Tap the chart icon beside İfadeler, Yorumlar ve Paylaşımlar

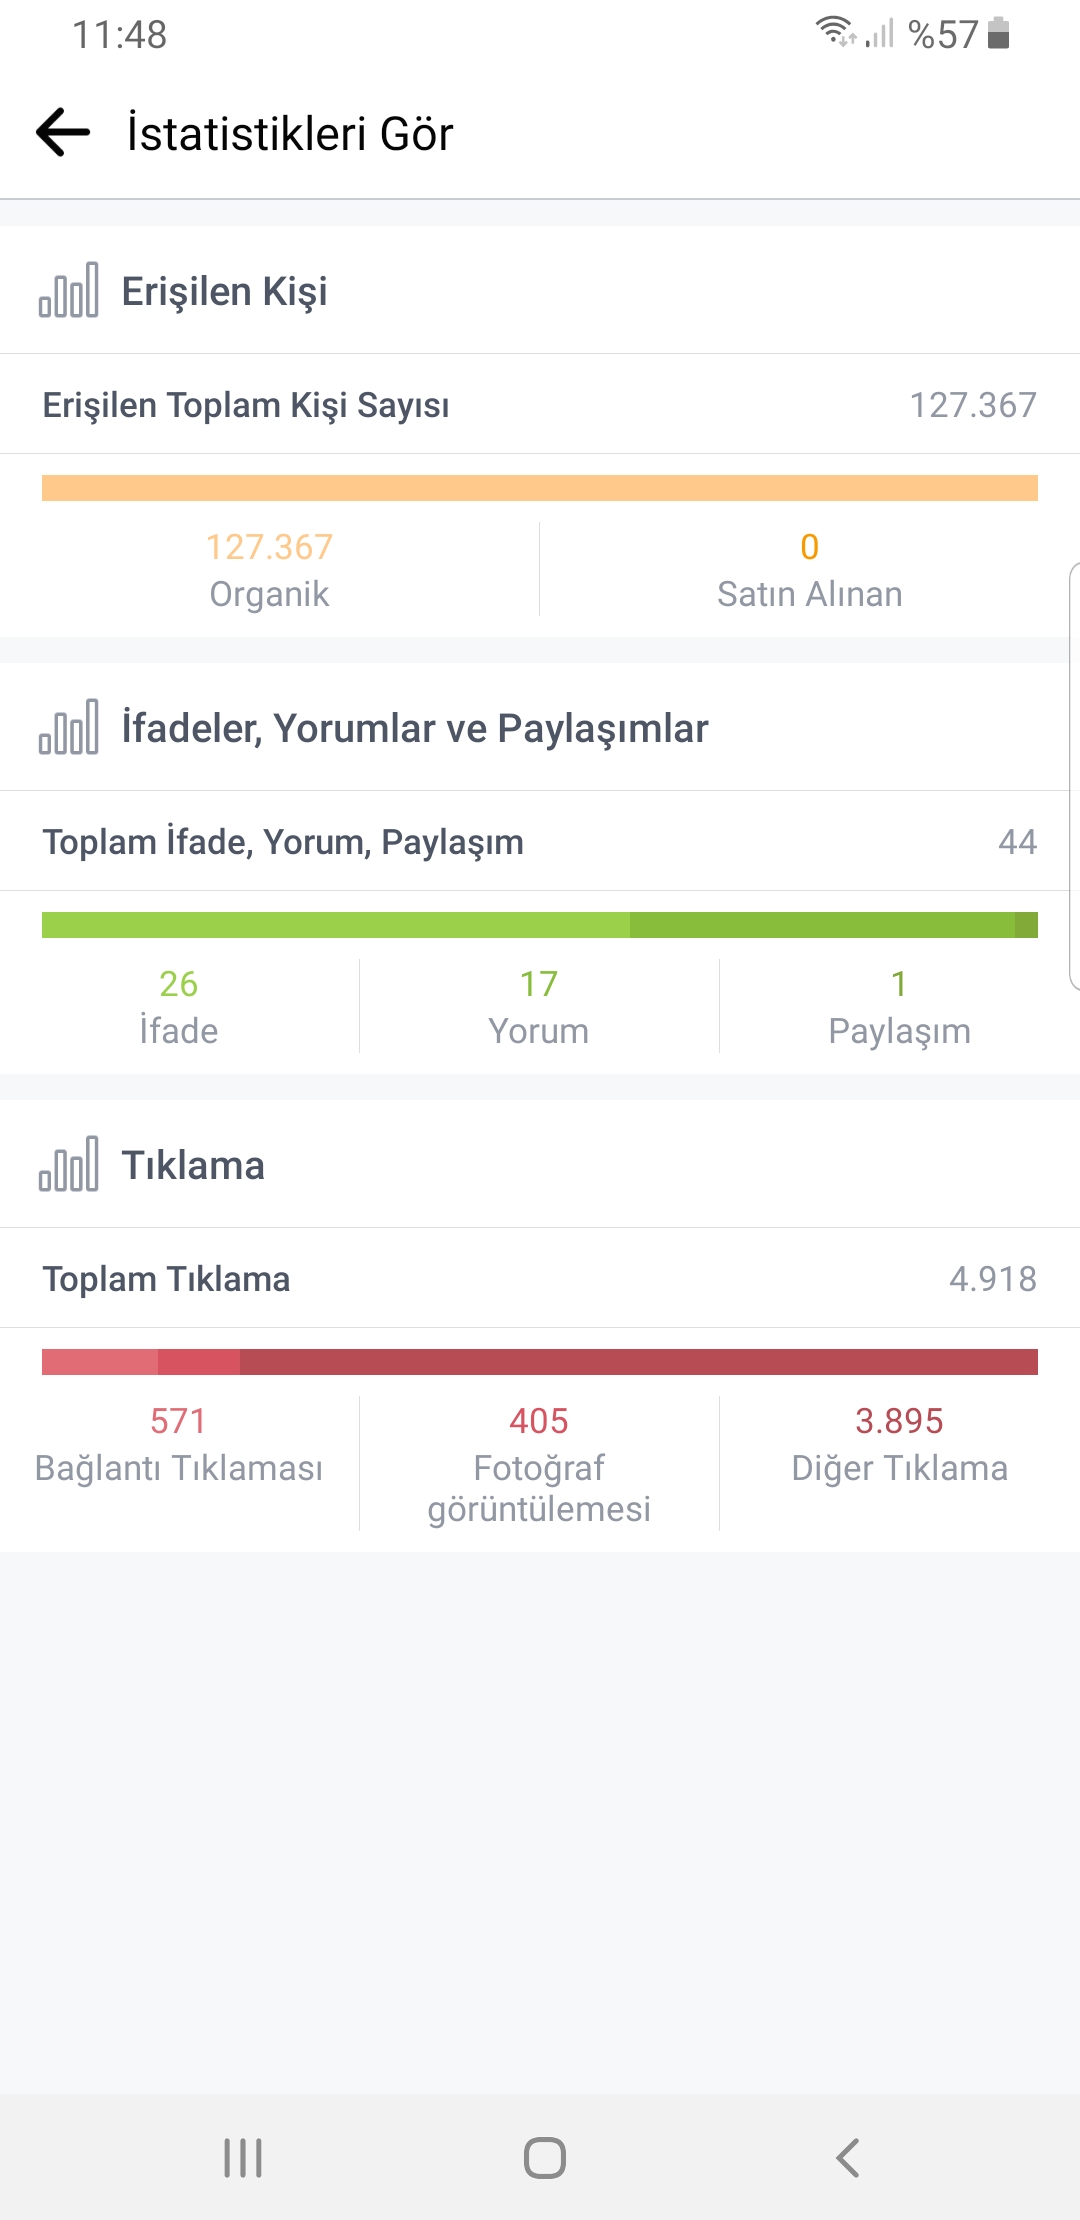click(x=69, y=727)
